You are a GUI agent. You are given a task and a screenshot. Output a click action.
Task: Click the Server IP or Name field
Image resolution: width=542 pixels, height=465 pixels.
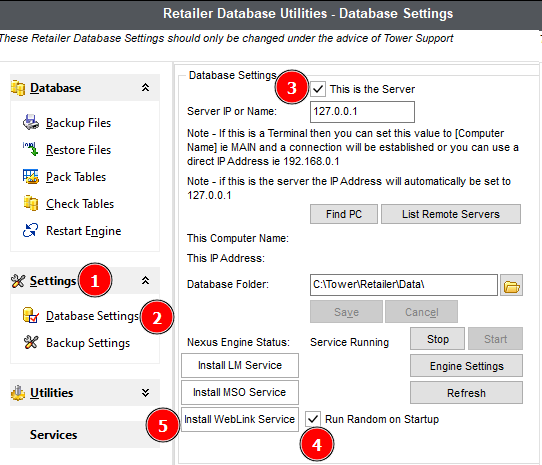tap(362, 112)
